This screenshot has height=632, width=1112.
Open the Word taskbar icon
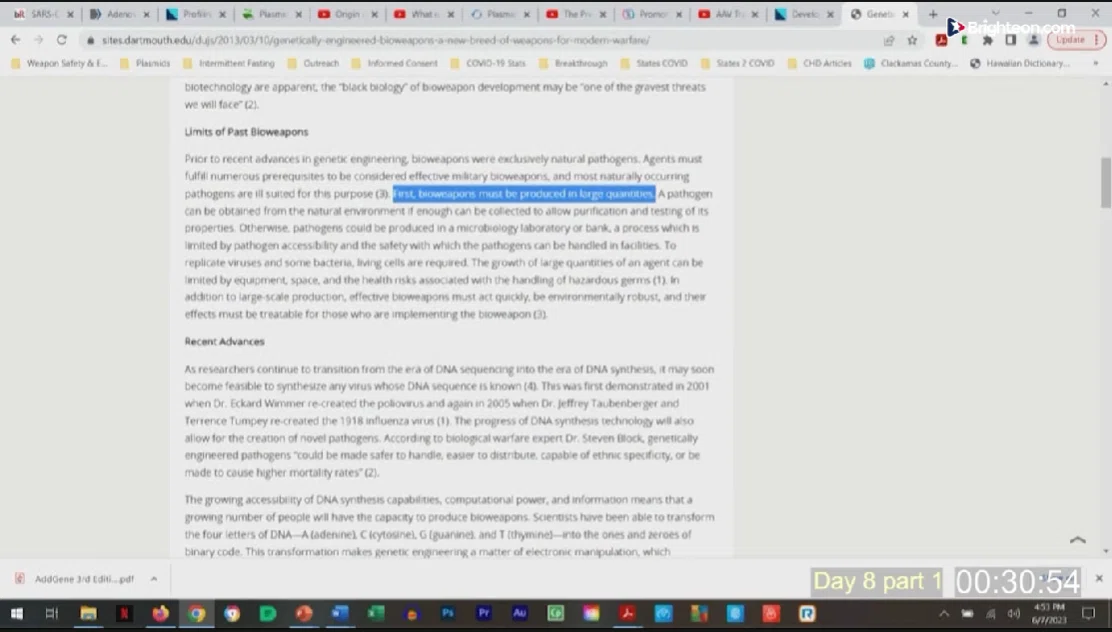[340, 614]
